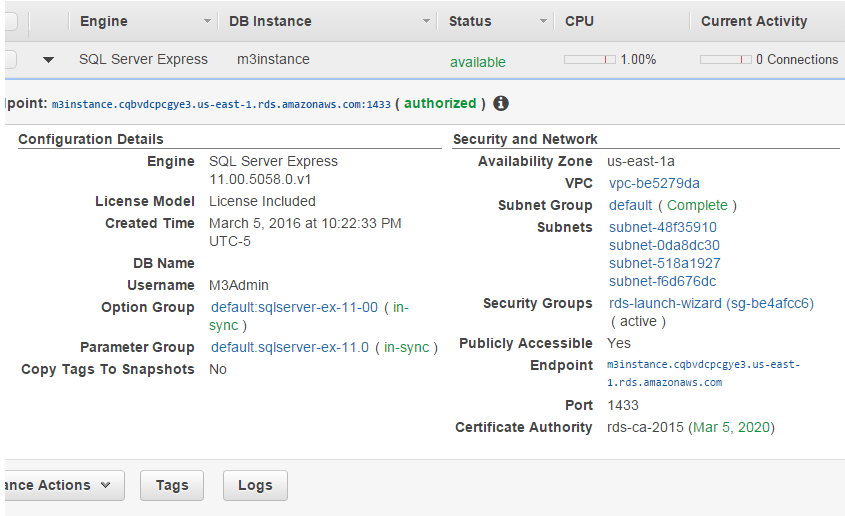Image resolution: width=845 pixels, height=516 pixels.
Task: Click the 'authorized' status text
Action: (x=440, y=103)
